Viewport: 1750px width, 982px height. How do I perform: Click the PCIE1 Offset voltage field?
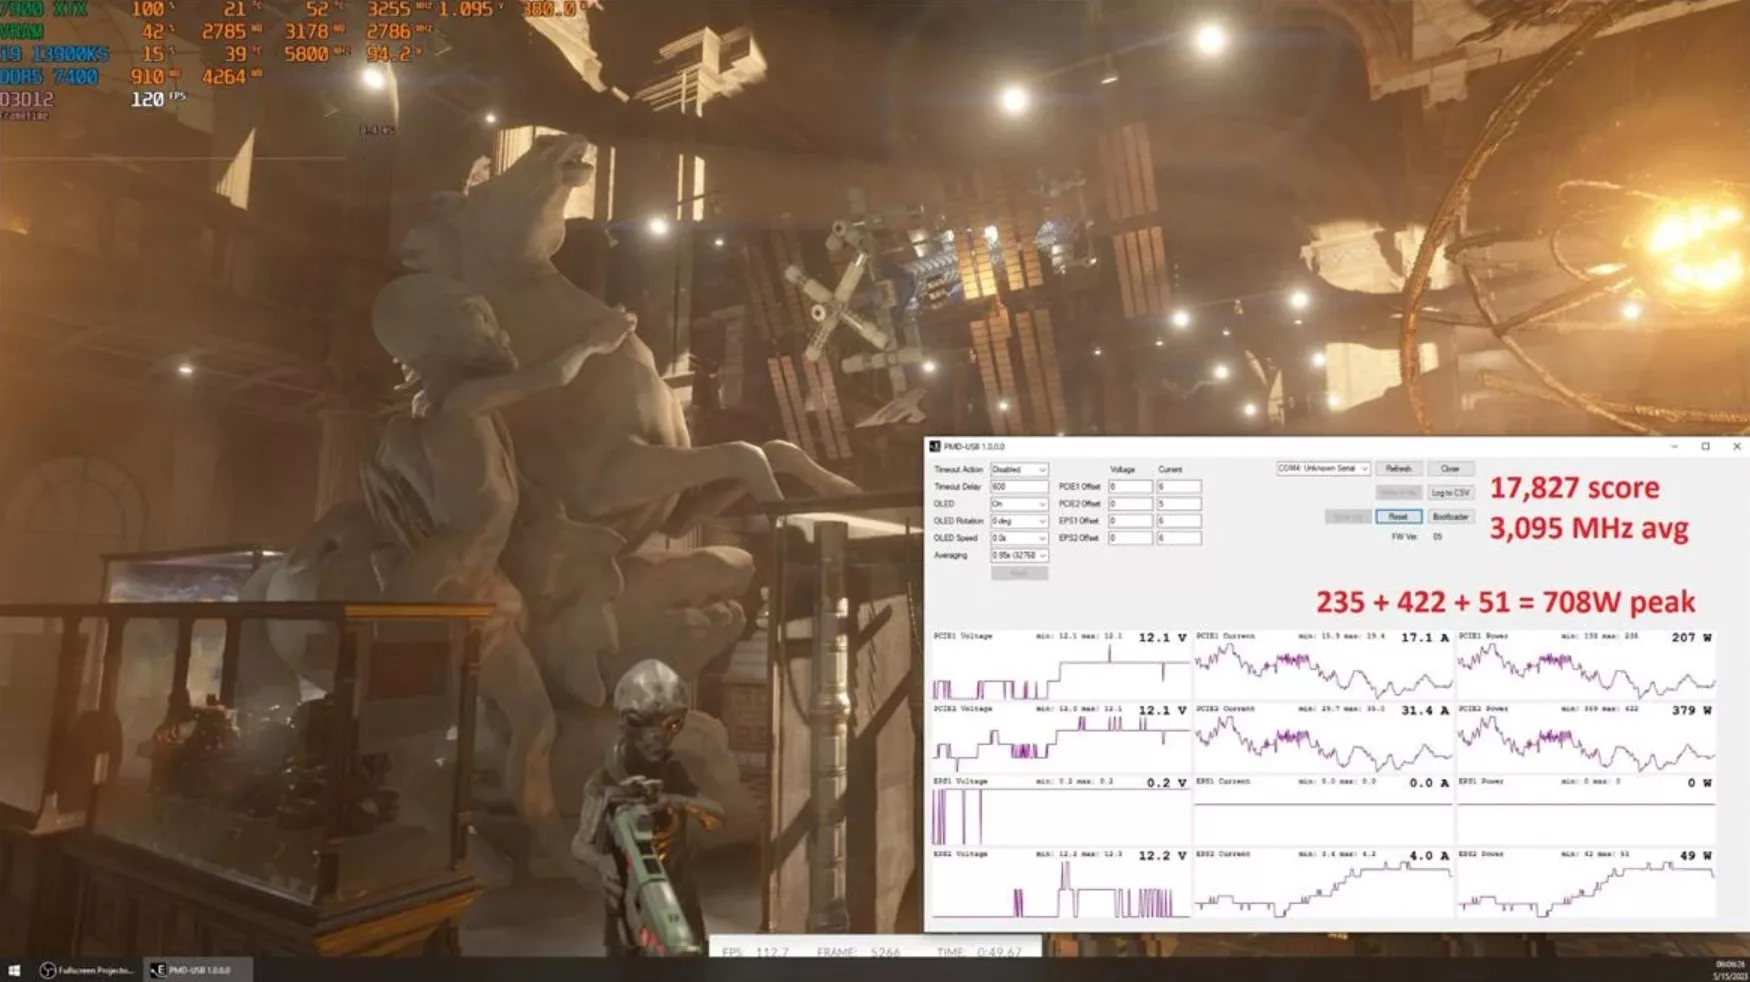coord(1130,487)
